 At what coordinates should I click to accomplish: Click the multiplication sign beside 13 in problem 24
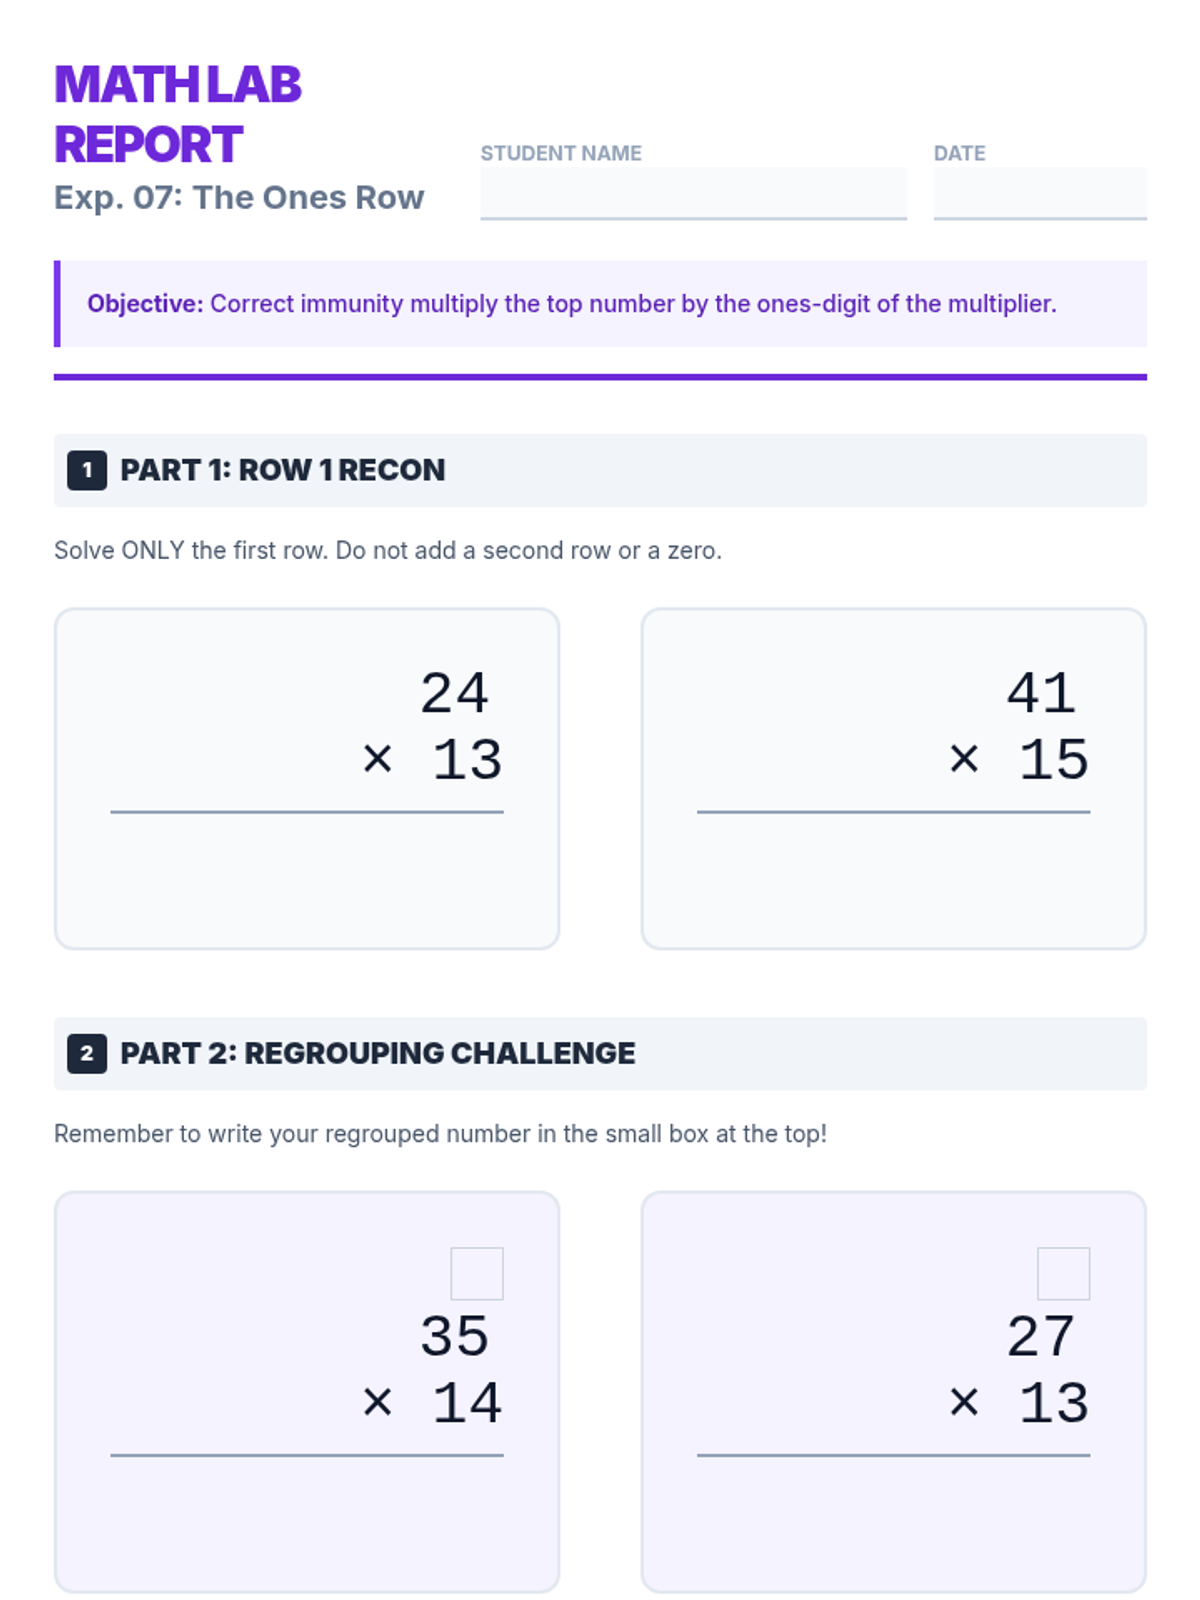click(377, 759)
